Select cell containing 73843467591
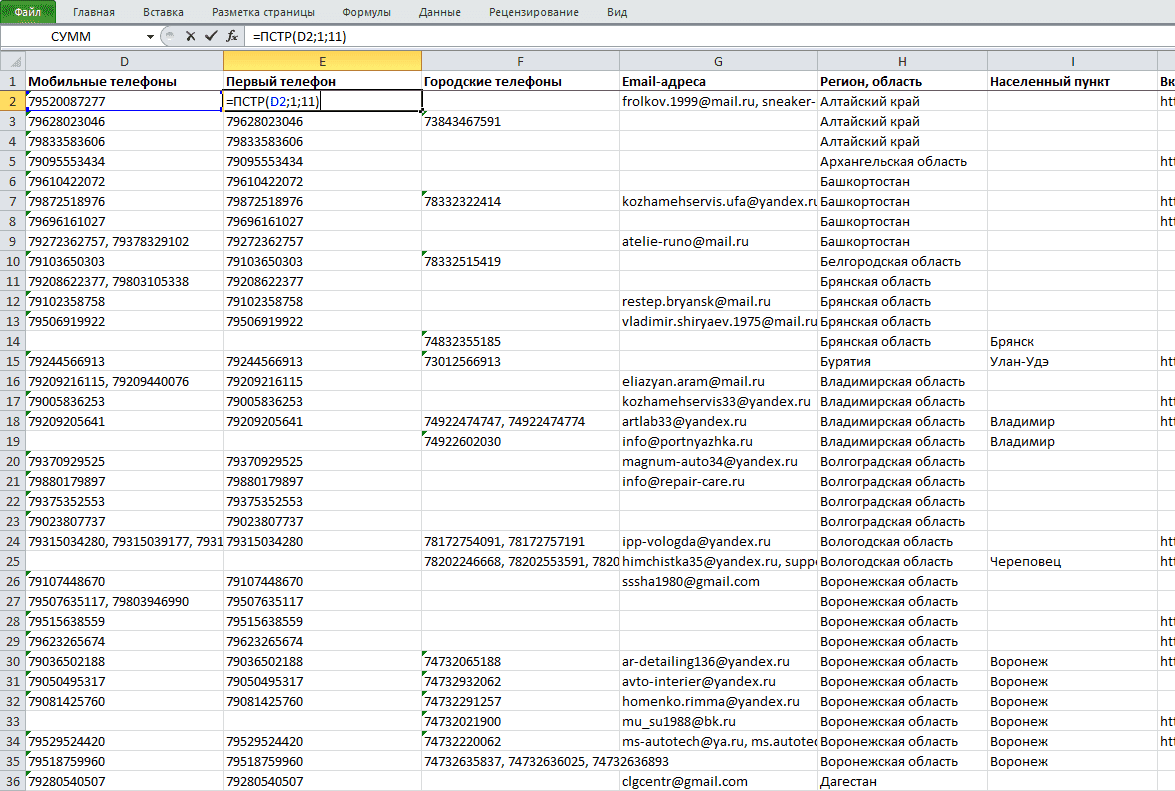The width and height of the screenshot is (1175, 791). 520,121
